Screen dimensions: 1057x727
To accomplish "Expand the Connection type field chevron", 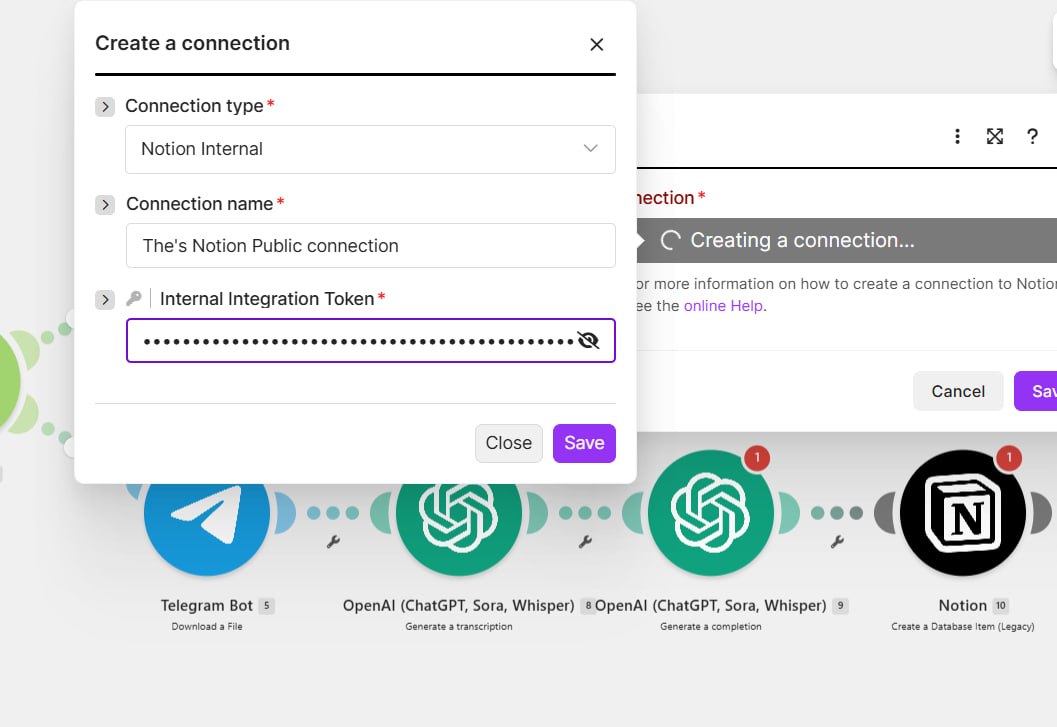I will click(104, 107).
